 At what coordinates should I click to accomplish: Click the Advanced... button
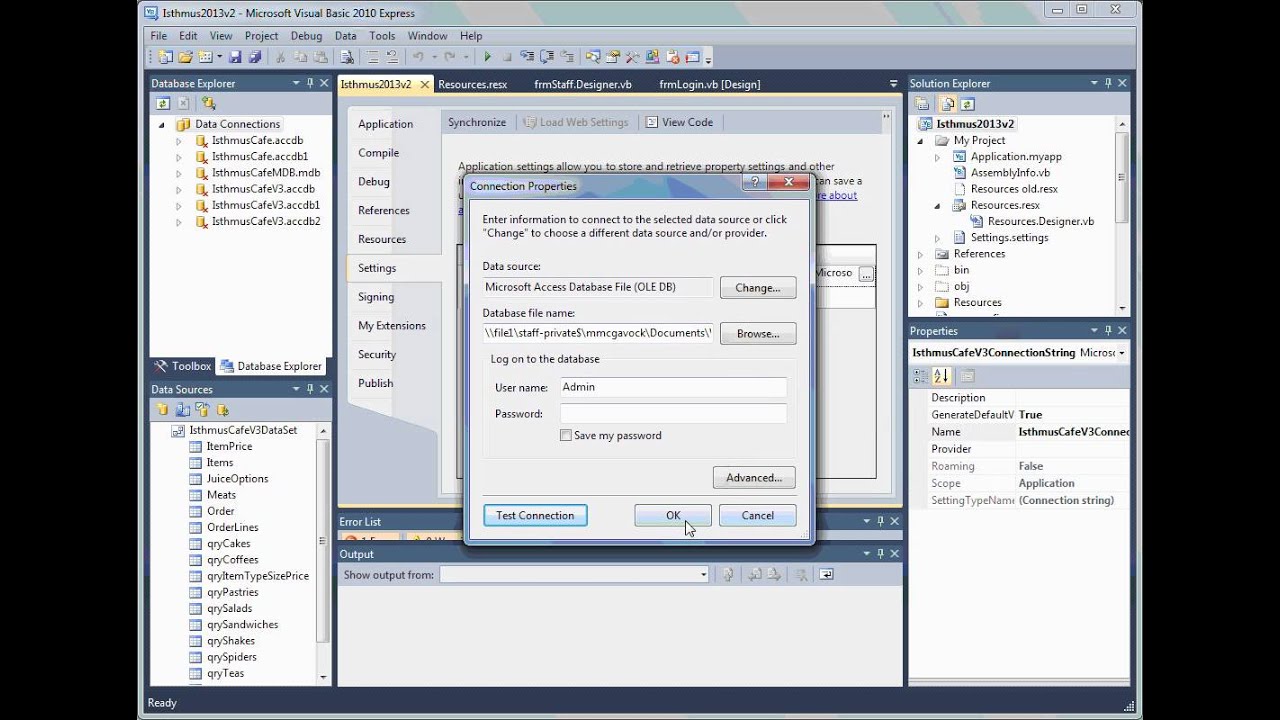click(x=754, y=477)
